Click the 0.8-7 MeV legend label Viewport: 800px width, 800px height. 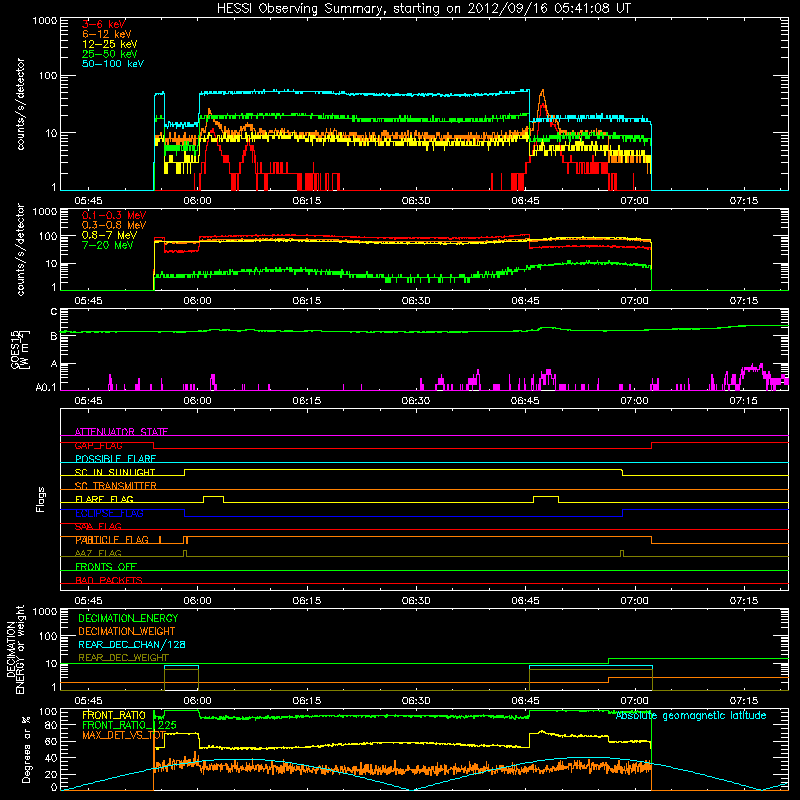[109, 235]
